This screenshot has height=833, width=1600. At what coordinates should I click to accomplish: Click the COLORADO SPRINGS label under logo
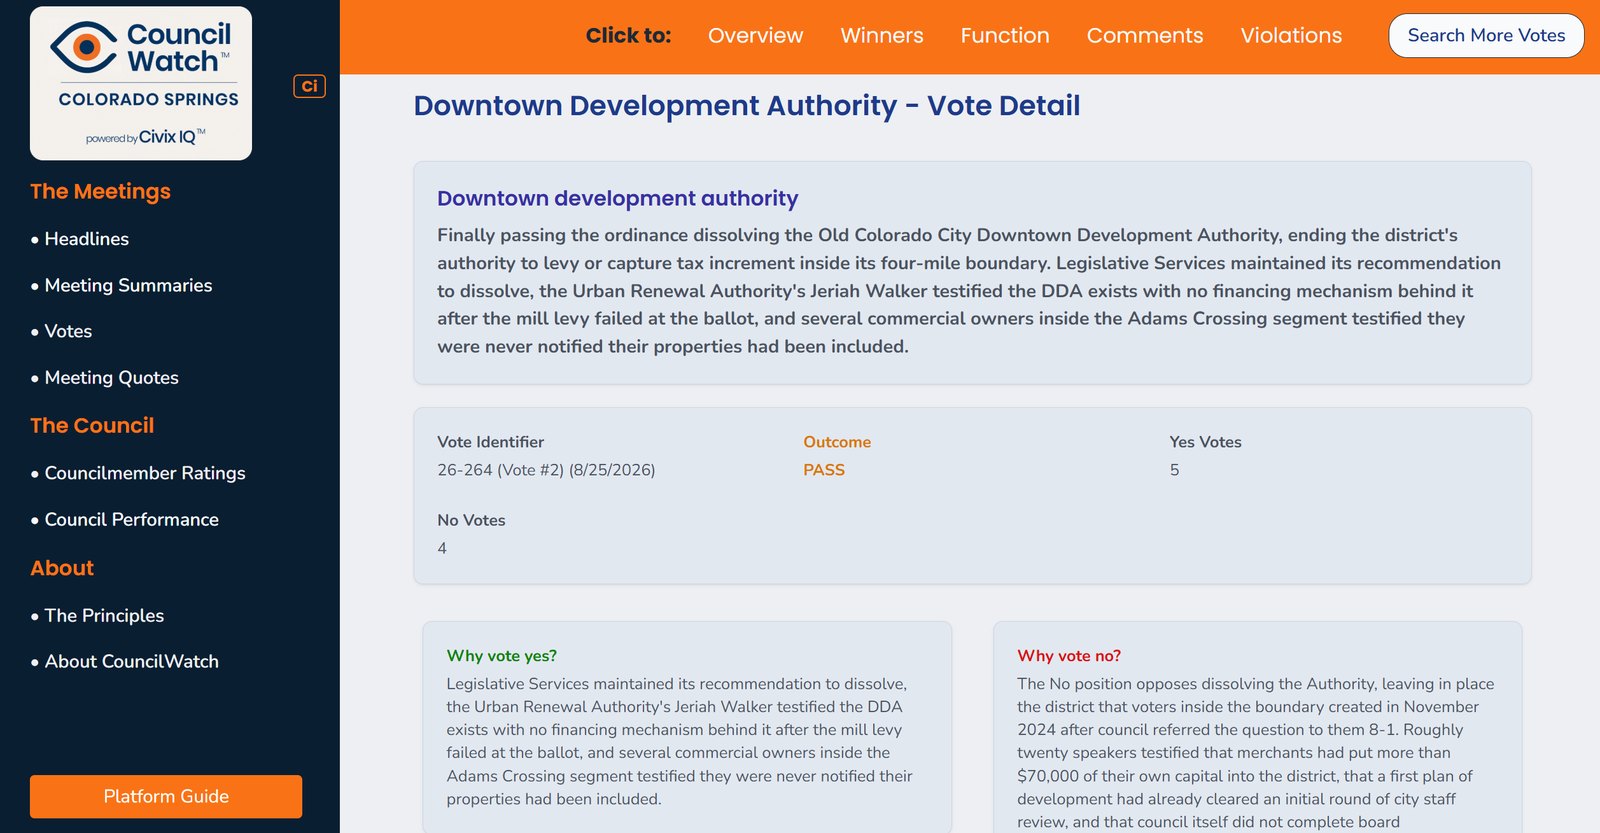tap(149, 100)
